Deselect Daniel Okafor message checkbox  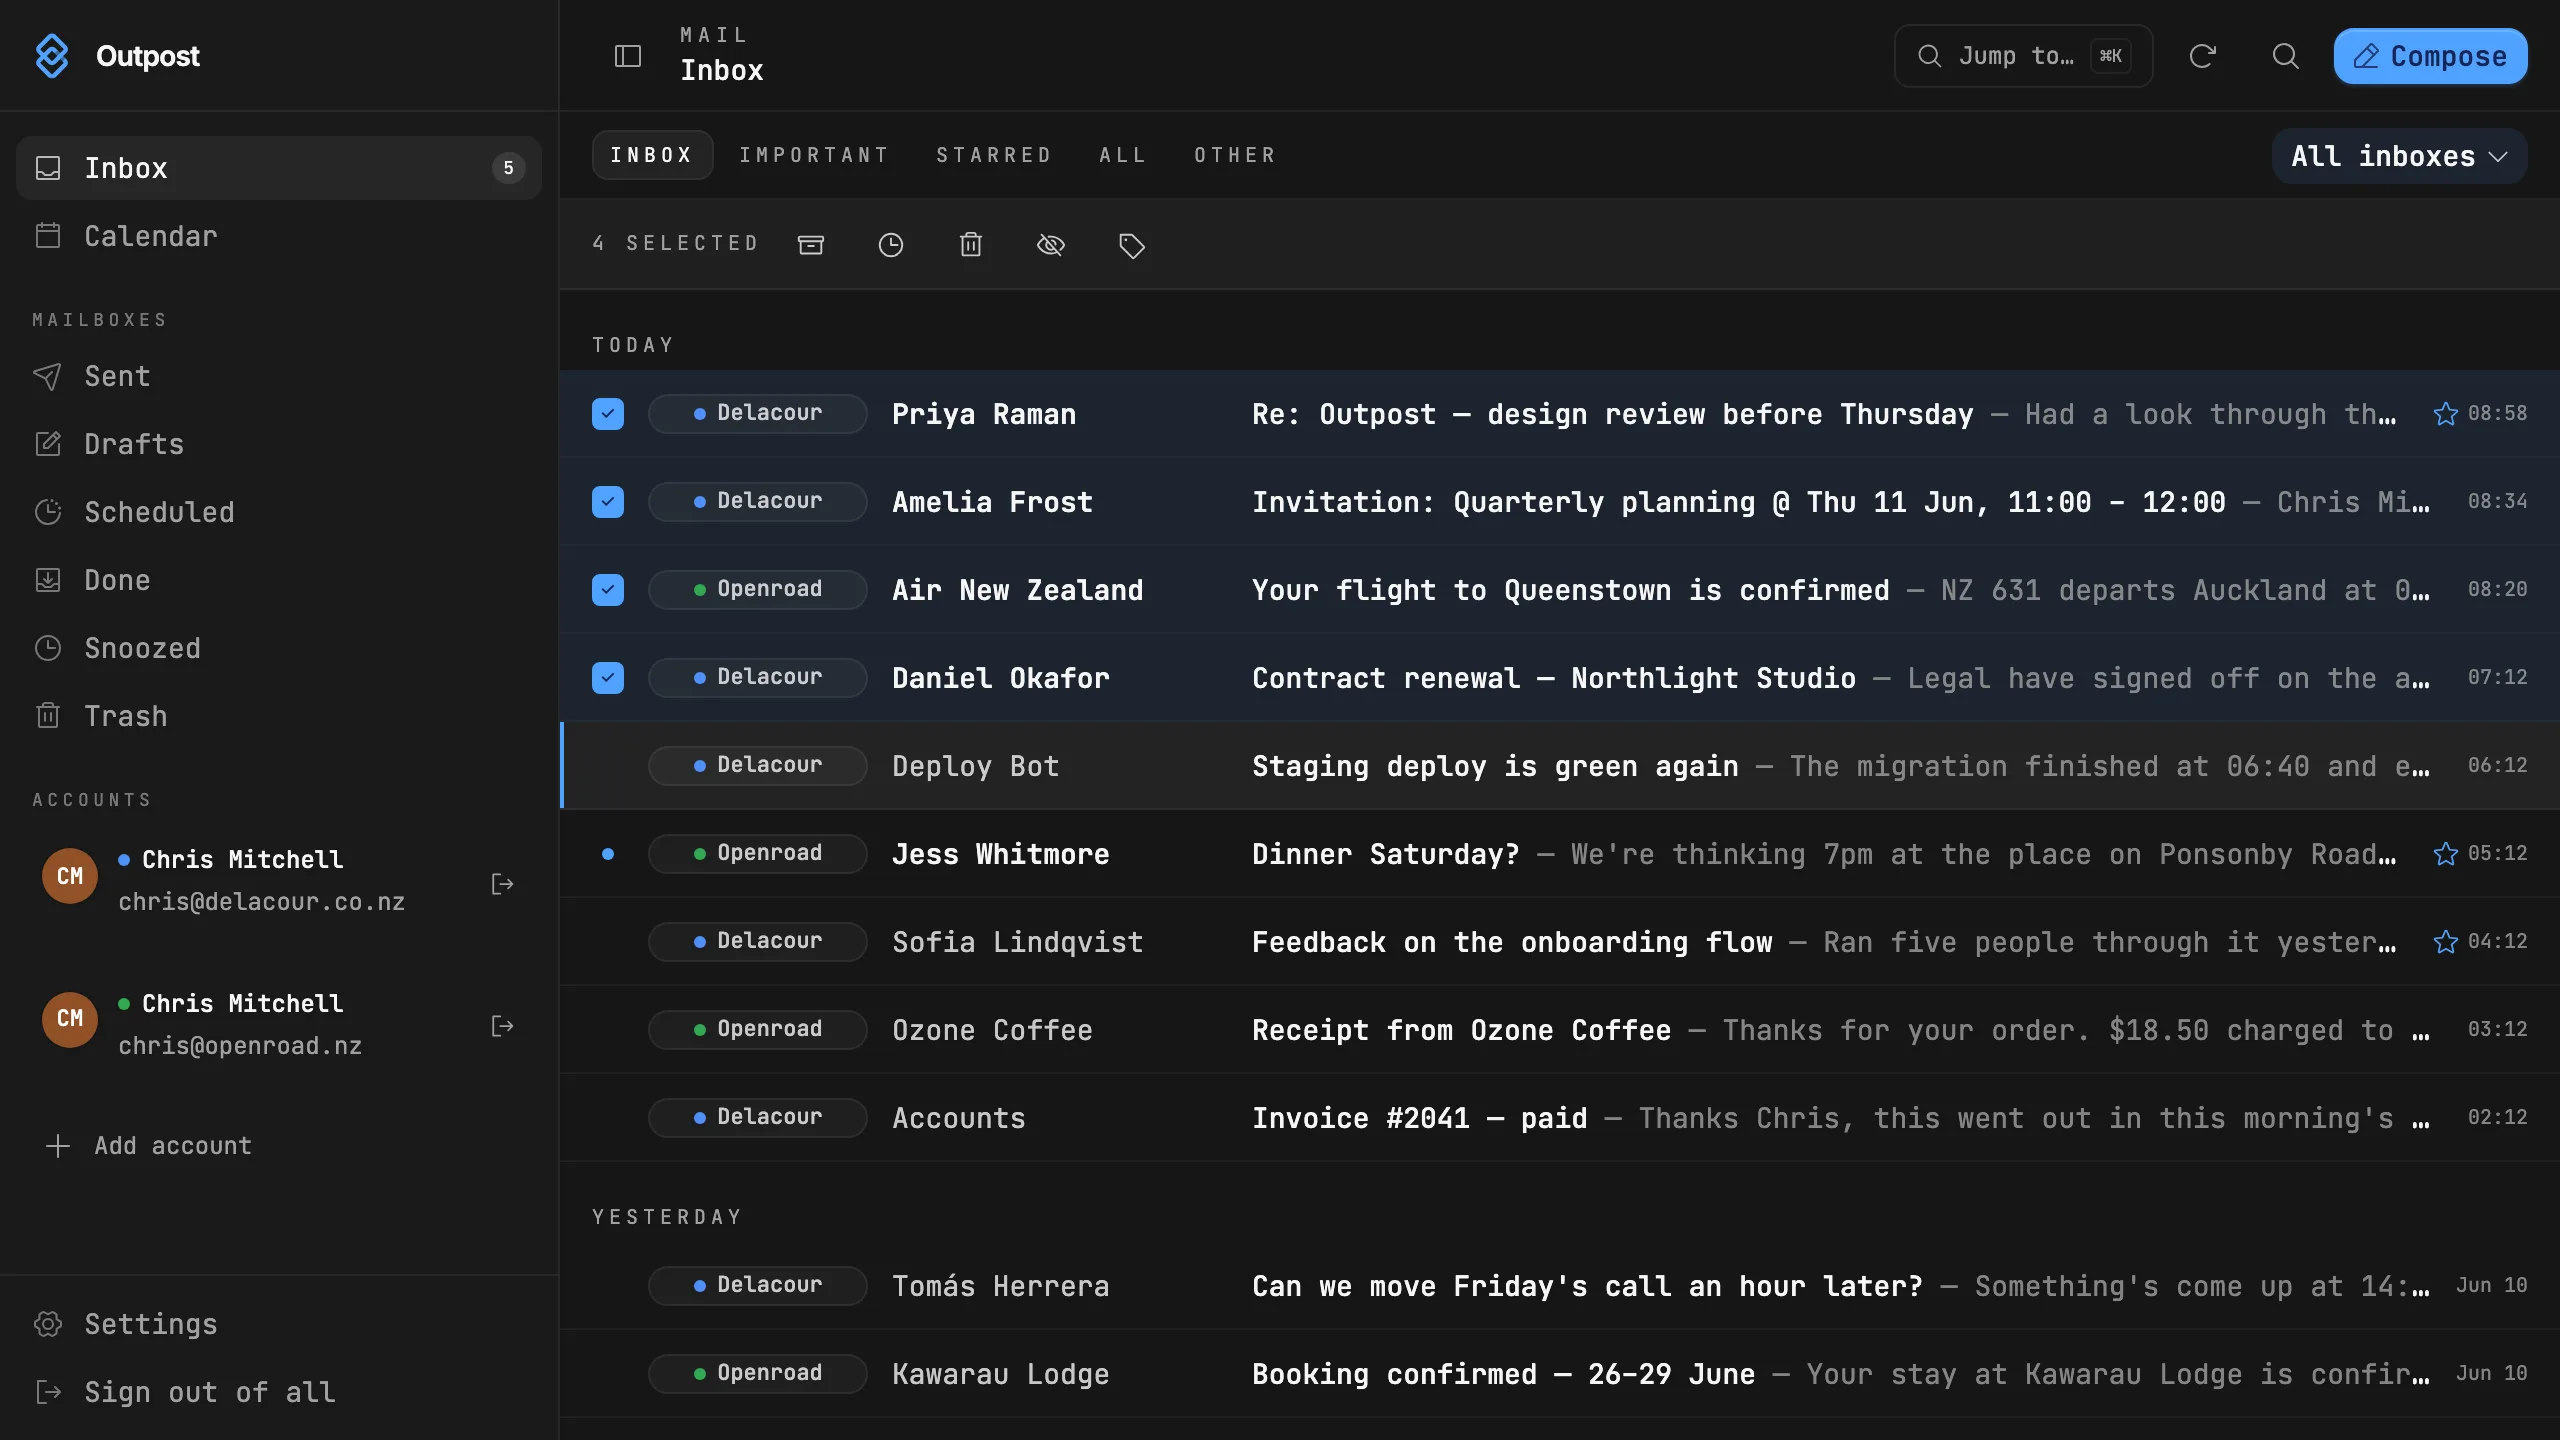[x=608, y=678]
